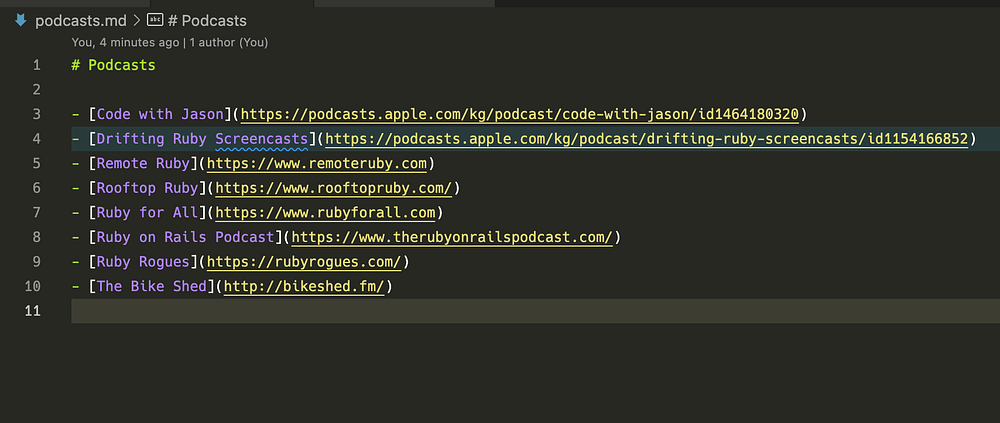This screenshot has height=423, width=1000.
Task: Click the Rooftop Ruby link text
Action: [147, 188]
